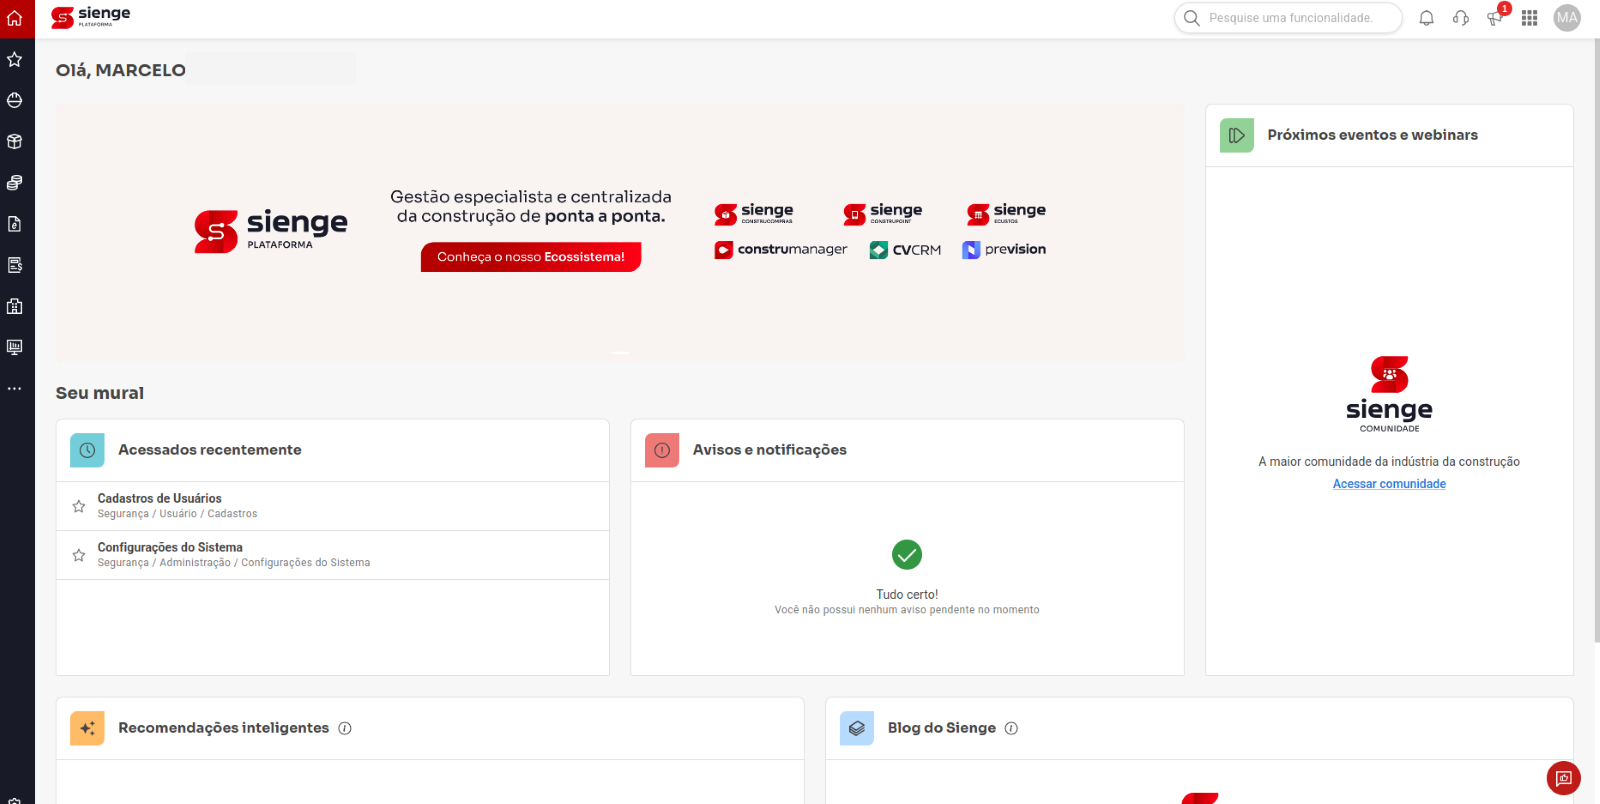The width and height of the screenshot is (1600, 804).
Task: Click the 'Seu mural' heading
Action: 100,393
